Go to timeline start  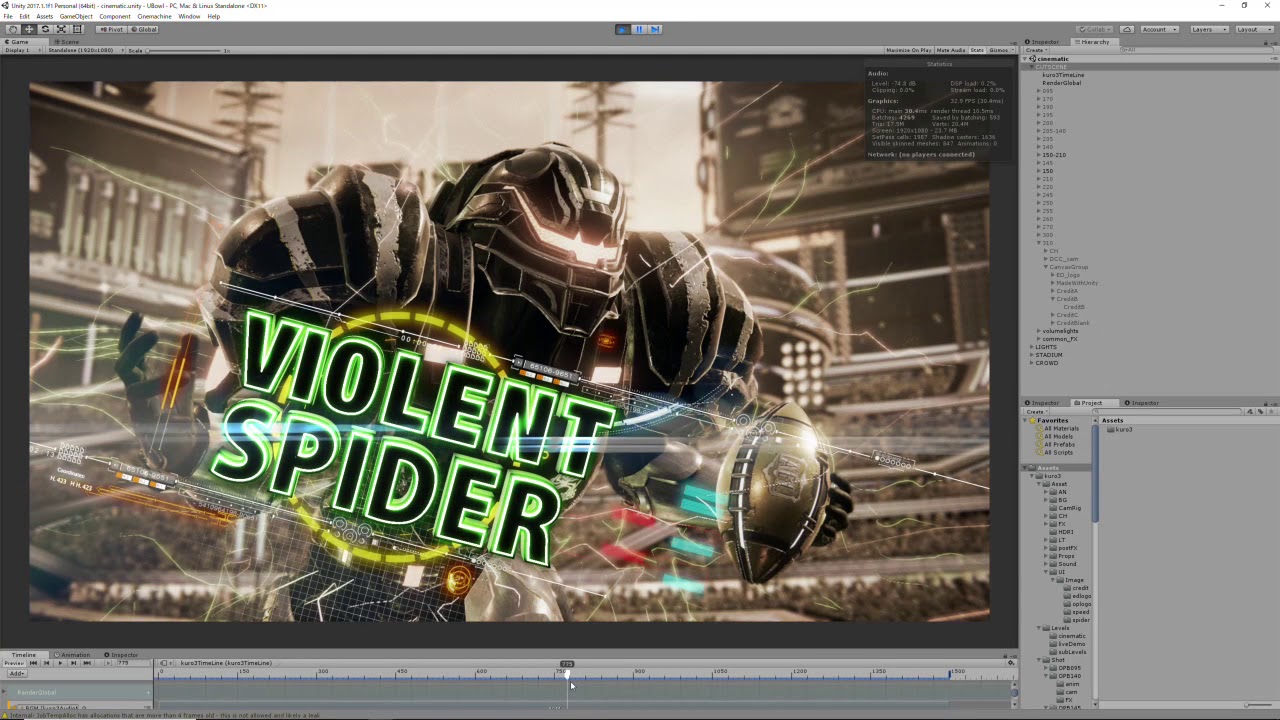coord(33,663)
